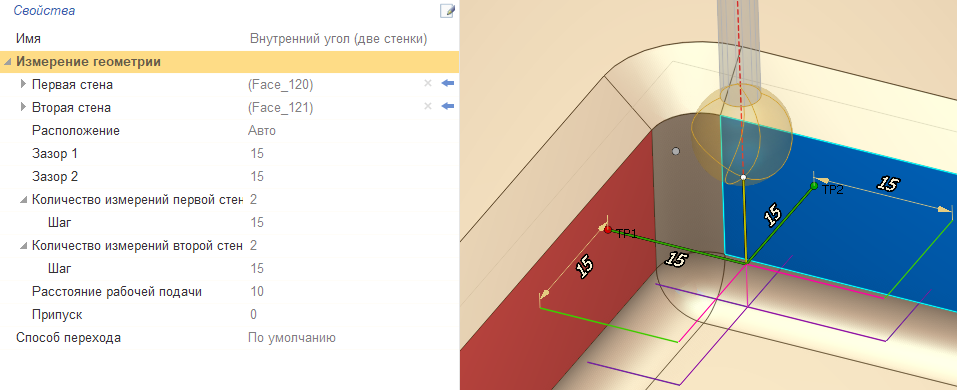
Task: Clear the Вторая стена selection with its X
Action: coord(428,107)
